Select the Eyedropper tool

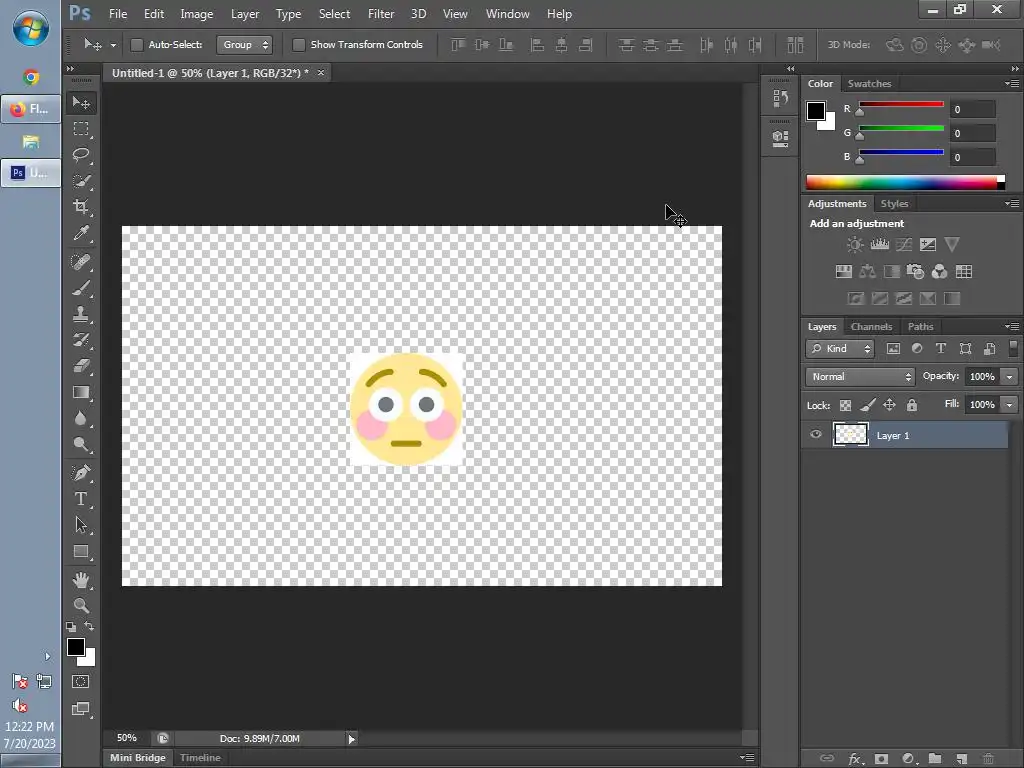coord(81,233)
